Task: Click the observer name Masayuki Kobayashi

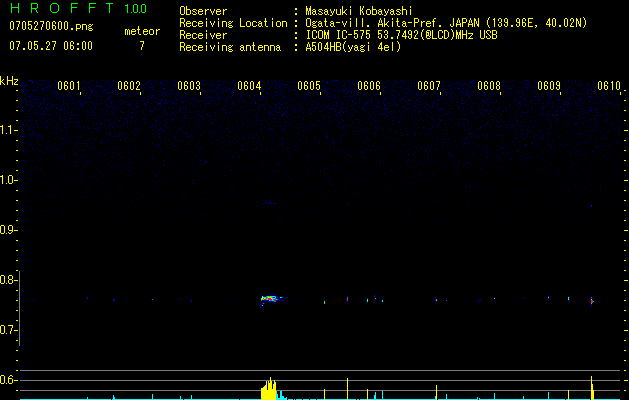Action: click(359, 11)
